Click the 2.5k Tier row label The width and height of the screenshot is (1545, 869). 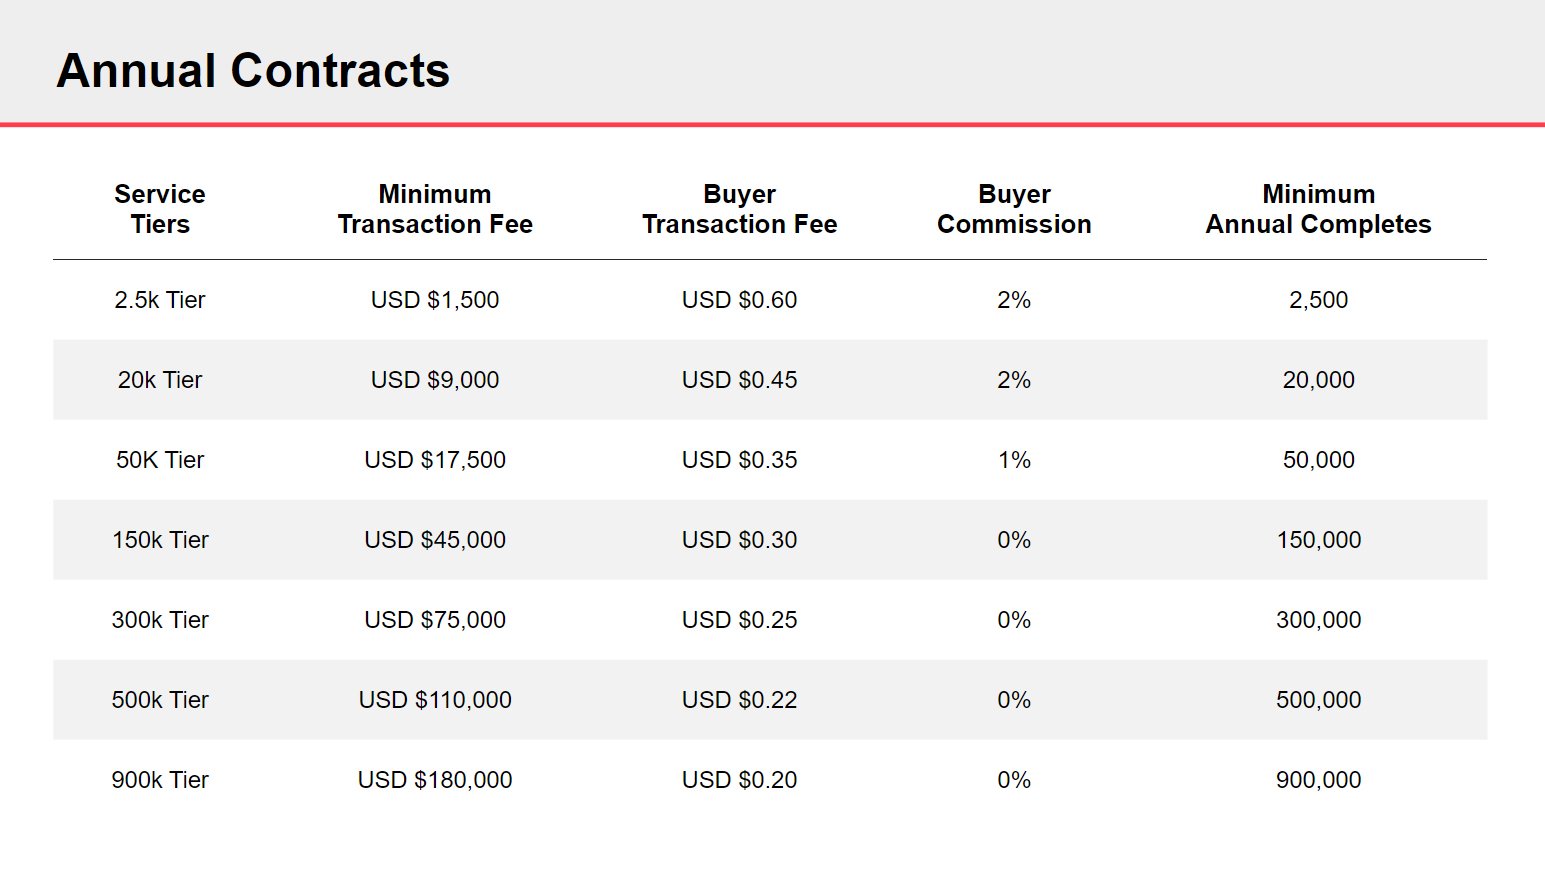(160, 300)
